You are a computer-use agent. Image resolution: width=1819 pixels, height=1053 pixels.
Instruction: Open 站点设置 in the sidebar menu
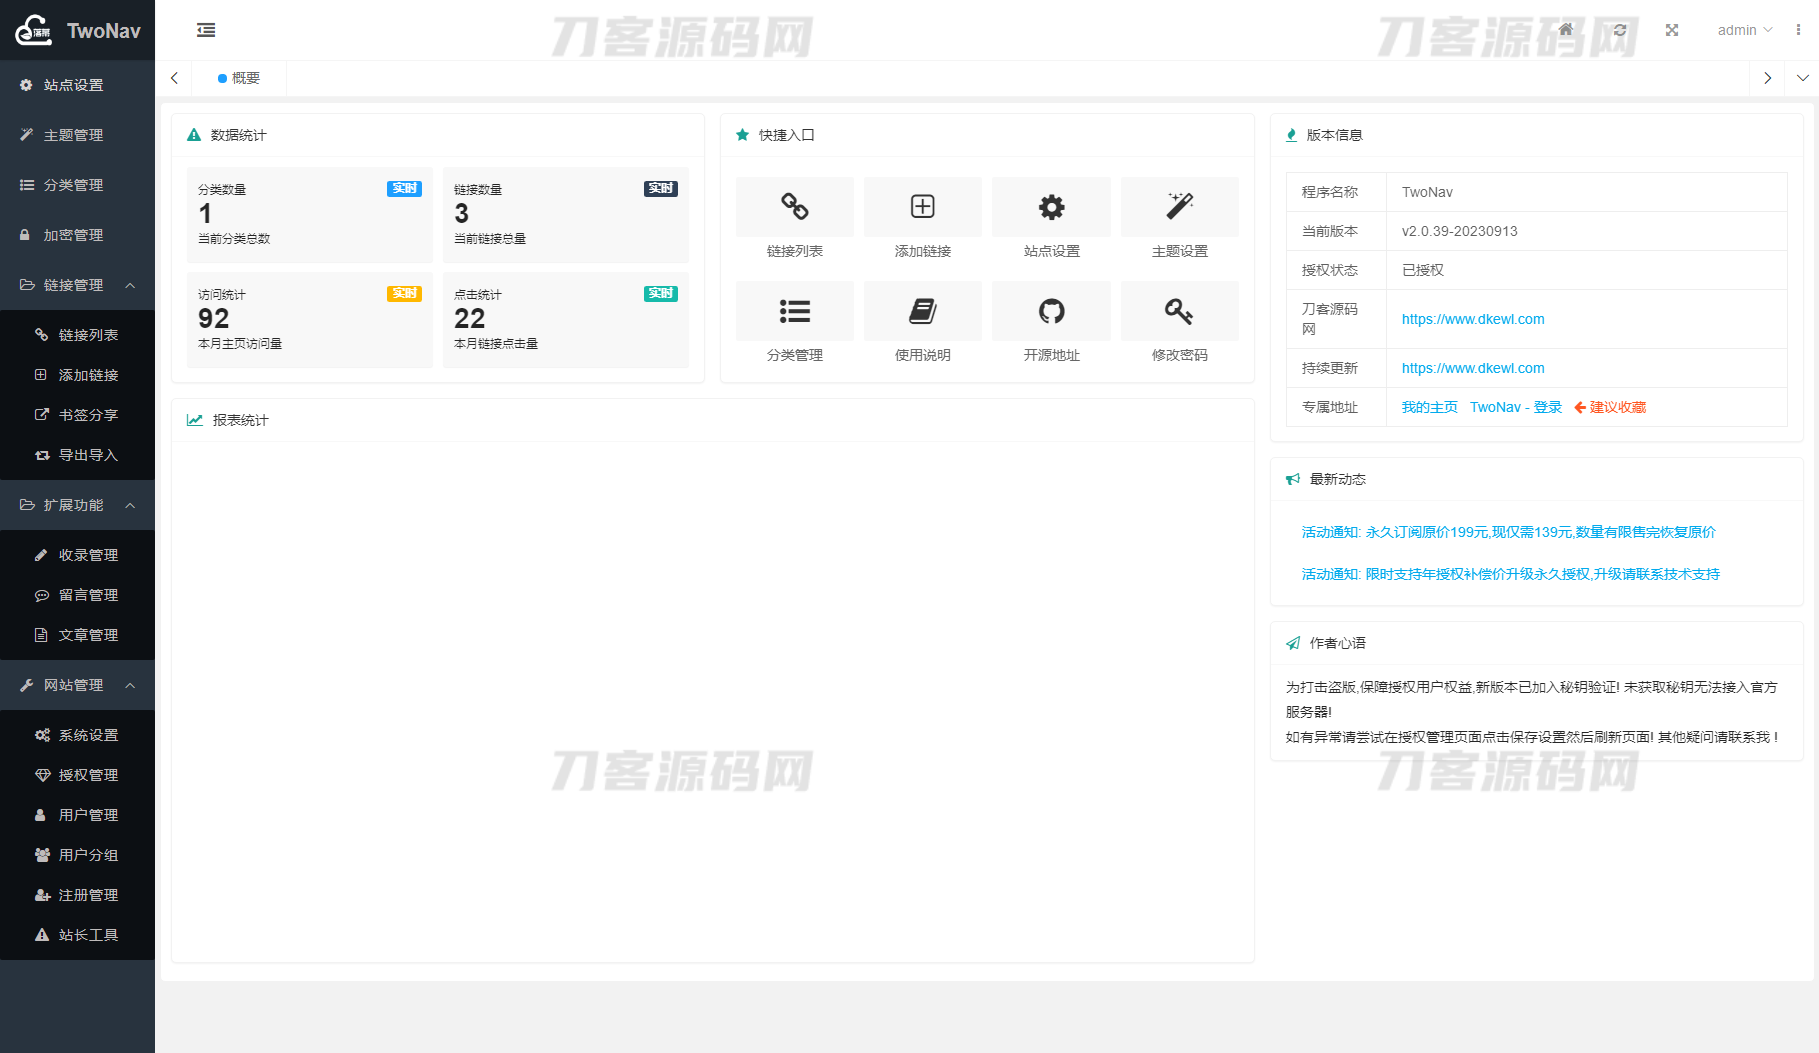tap(73, 85)
